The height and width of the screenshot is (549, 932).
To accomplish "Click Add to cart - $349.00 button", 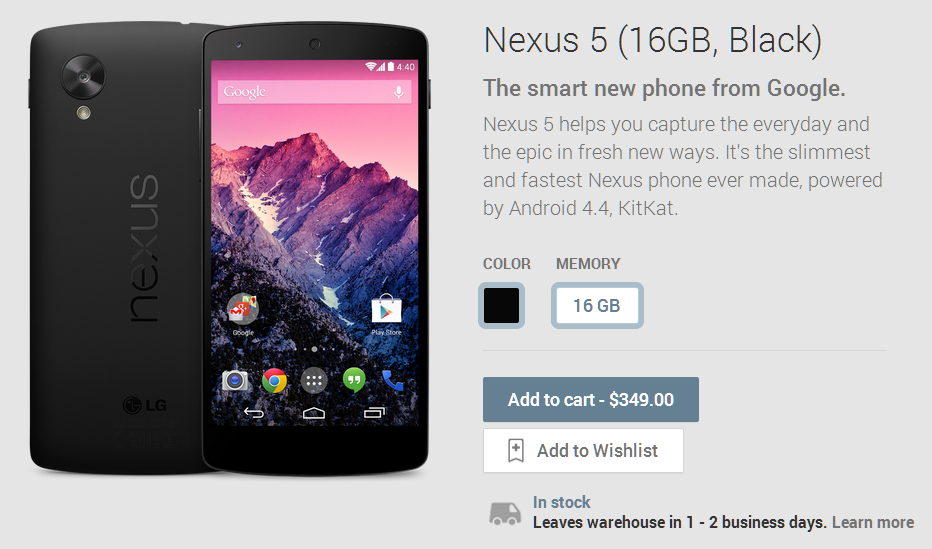I will (590, 399).
